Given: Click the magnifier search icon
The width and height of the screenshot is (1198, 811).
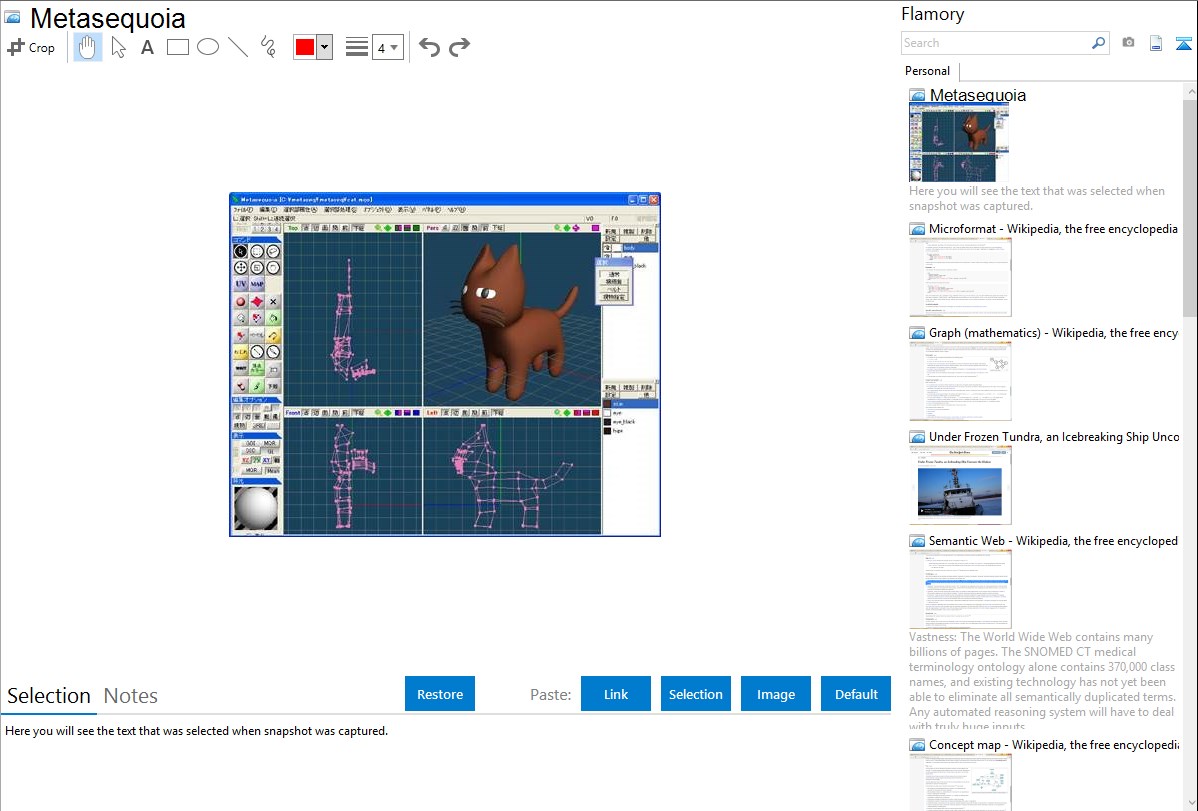Looking at the screenshot, I should point(1099,43).
